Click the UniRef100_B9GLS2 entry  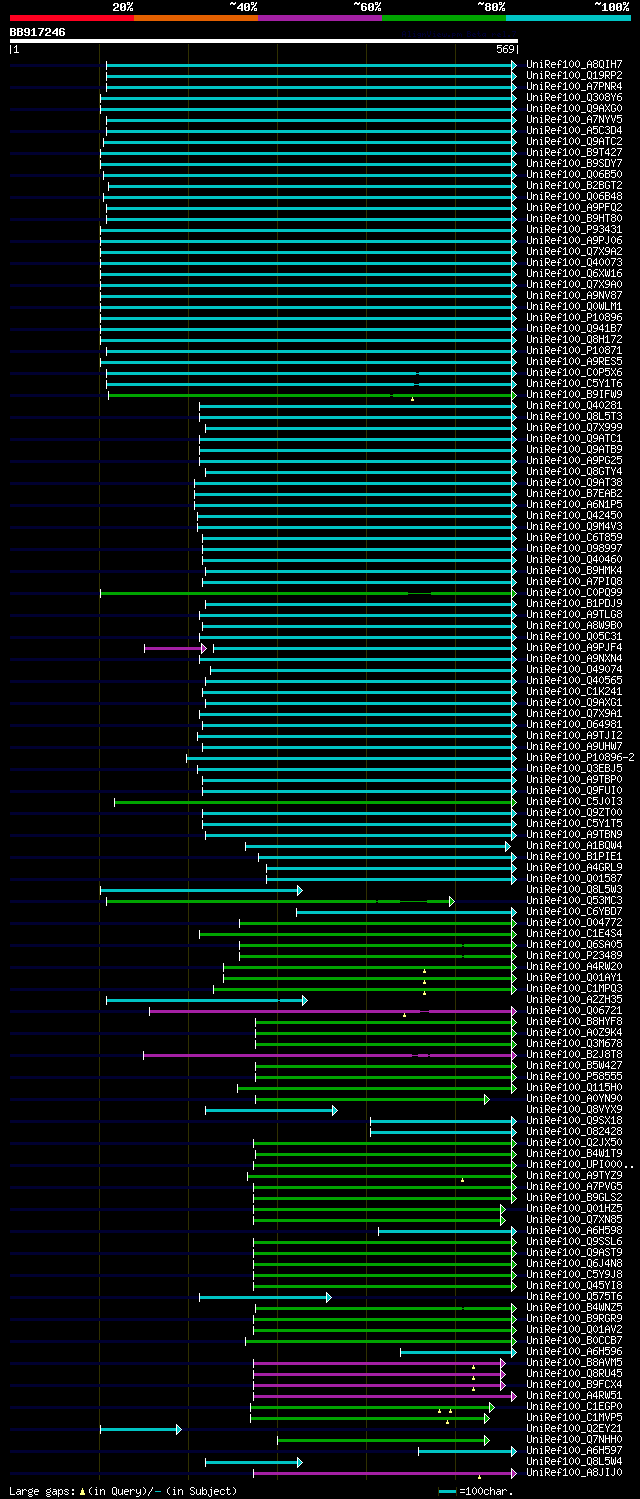(x=574, y=1197)
